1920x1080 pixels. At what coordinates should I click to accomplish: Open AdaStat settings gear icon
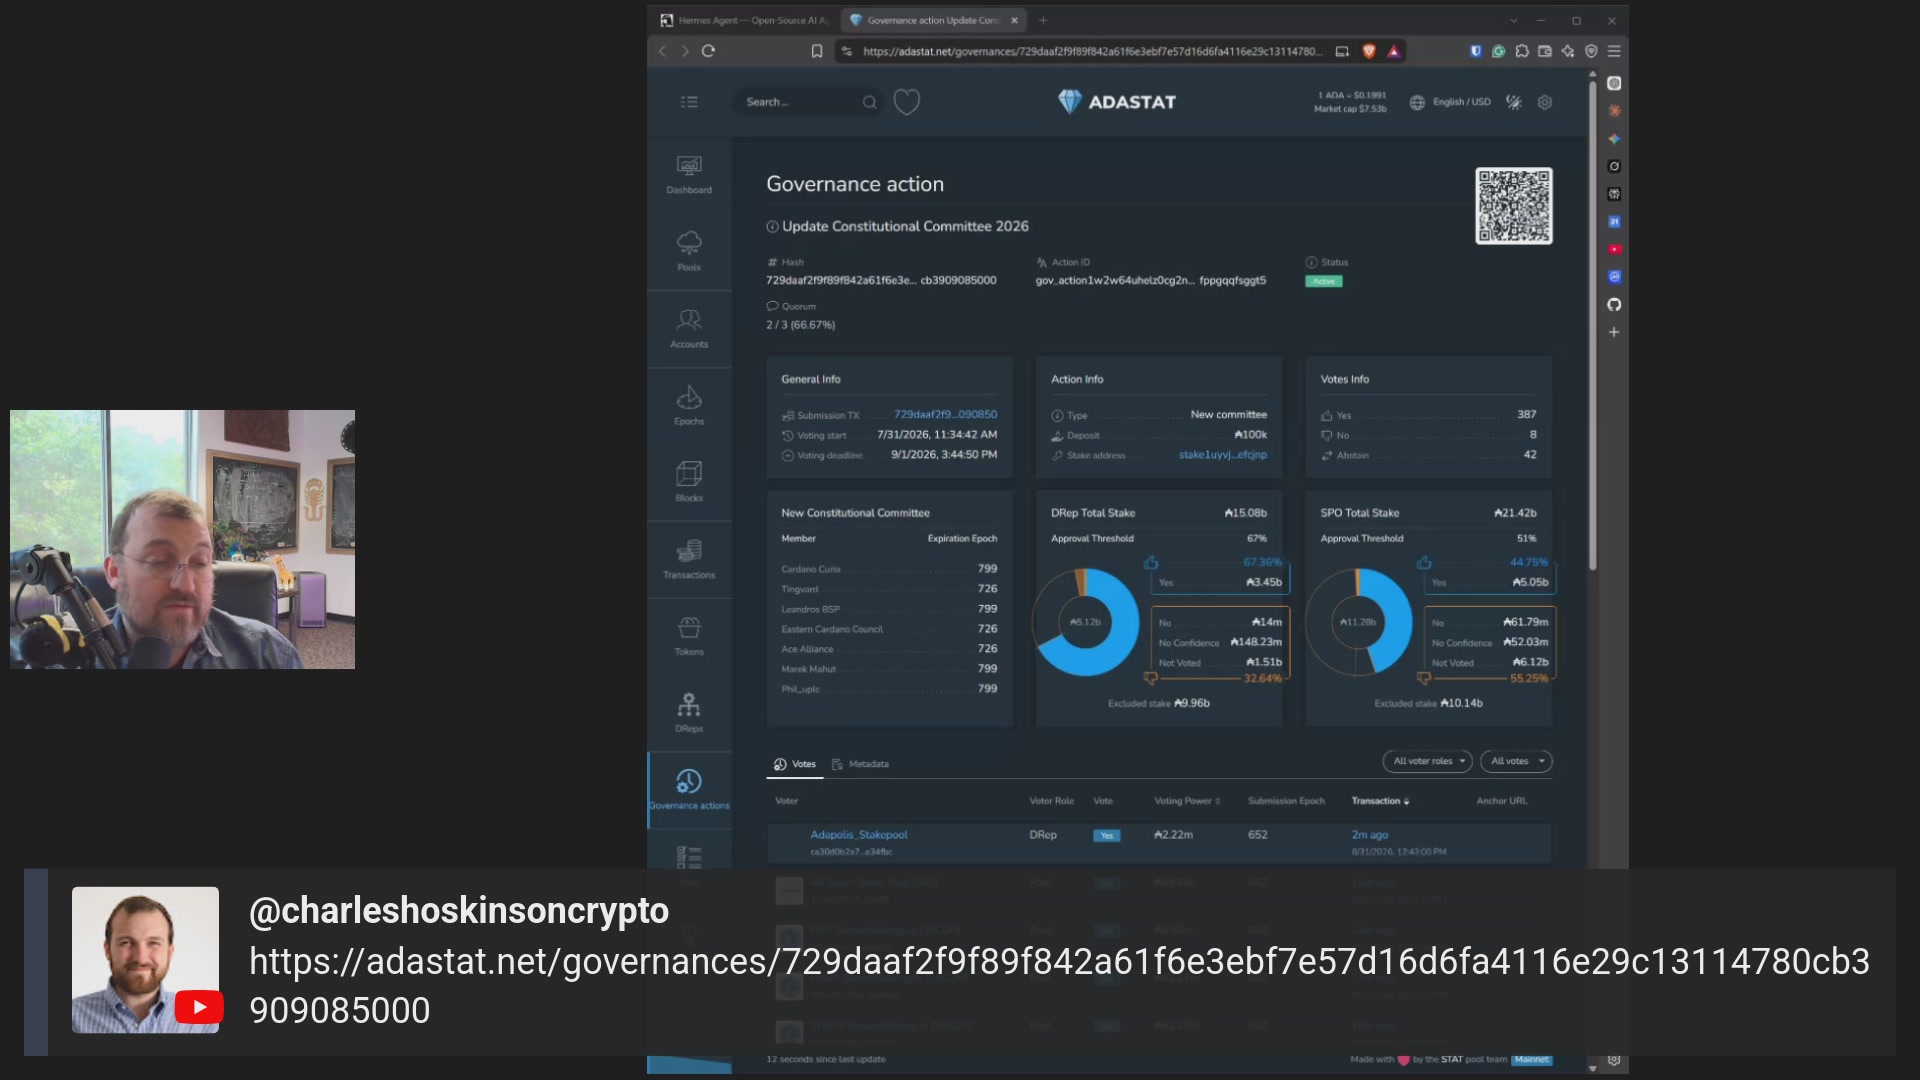point(1545,102)
